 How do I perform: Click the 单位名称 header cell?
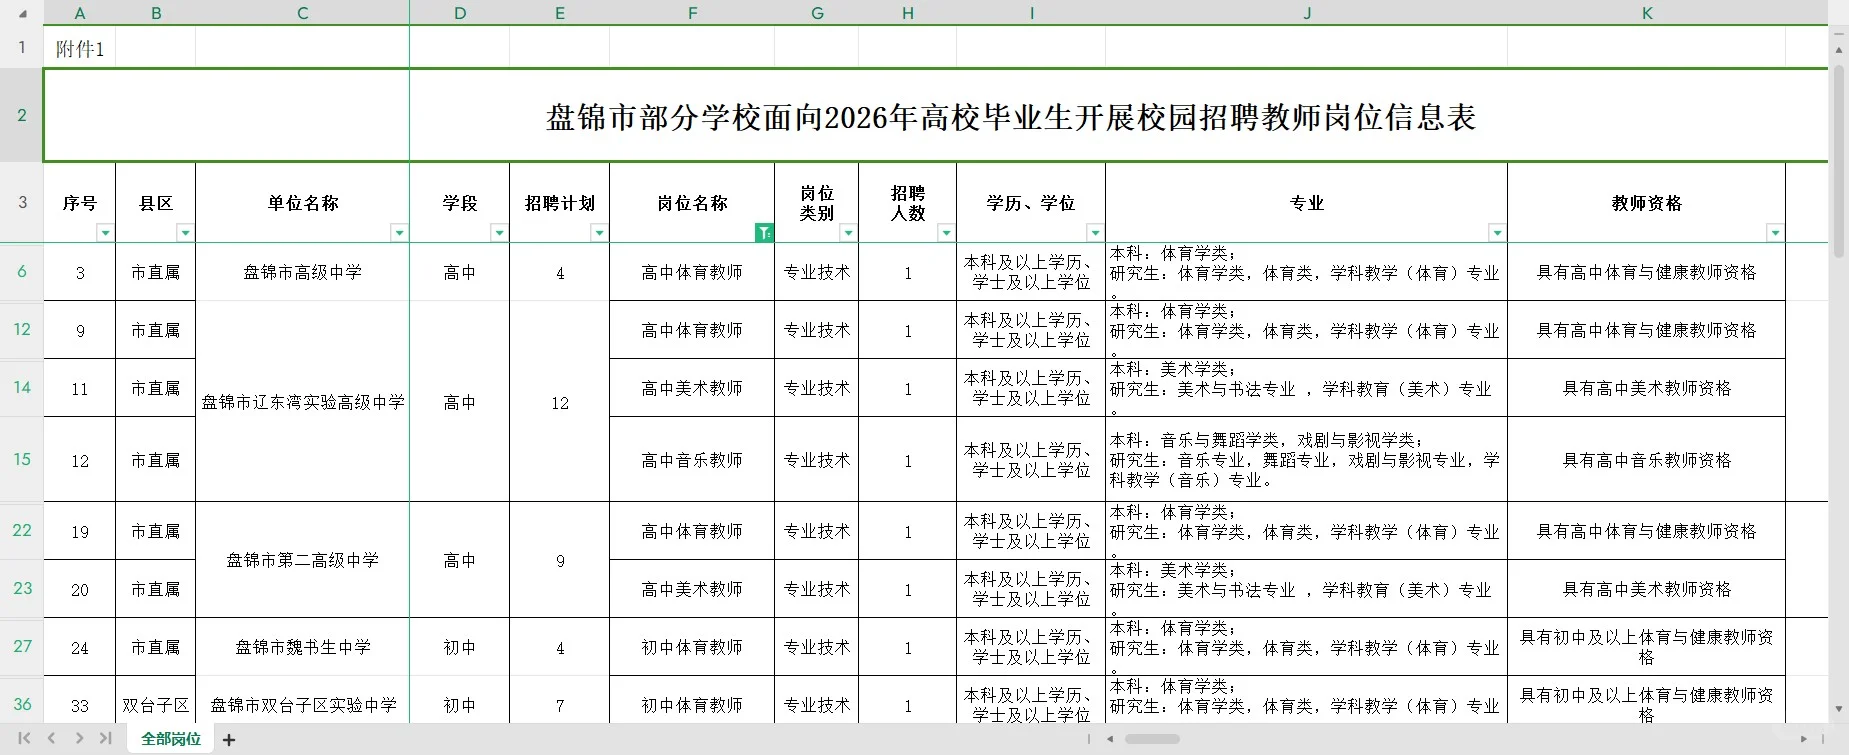[x=303, y=203]
